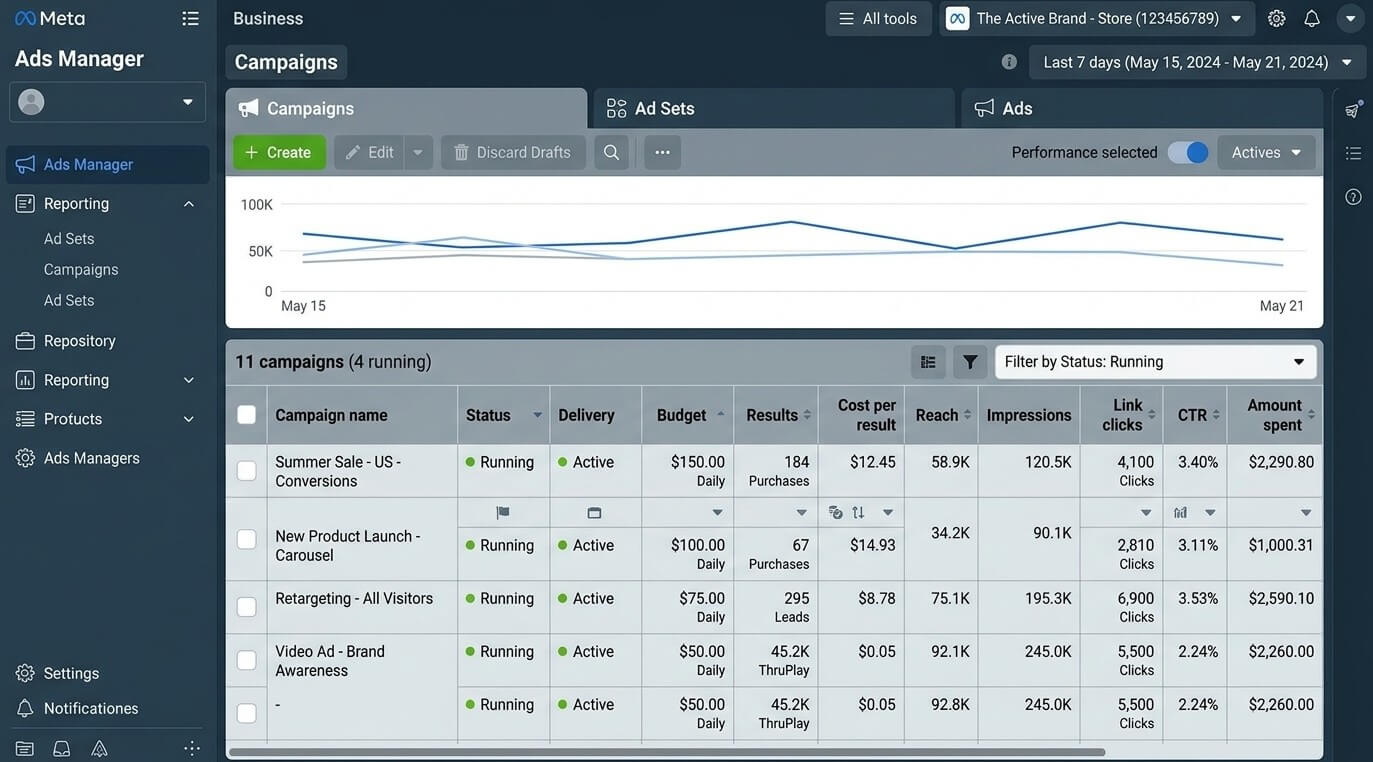Open the Edit button's dropdown arrow
Viewport: 1373px width, 762px height.
pyautogui.click(x=418, y=152)
